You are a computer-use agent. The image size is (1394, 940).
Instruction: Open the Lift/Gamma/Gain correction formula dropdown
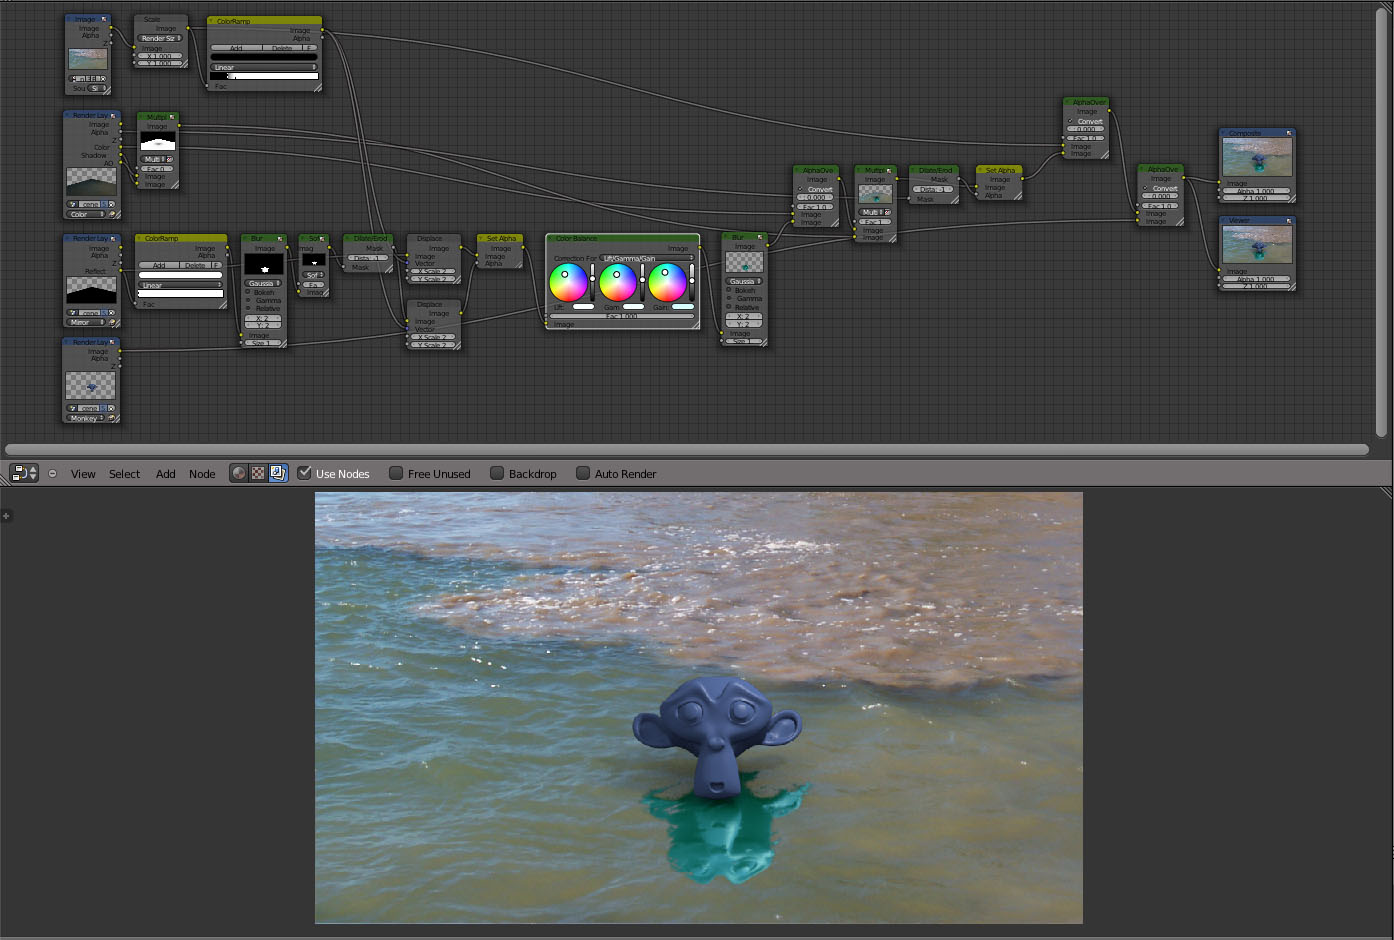point(646,258)
